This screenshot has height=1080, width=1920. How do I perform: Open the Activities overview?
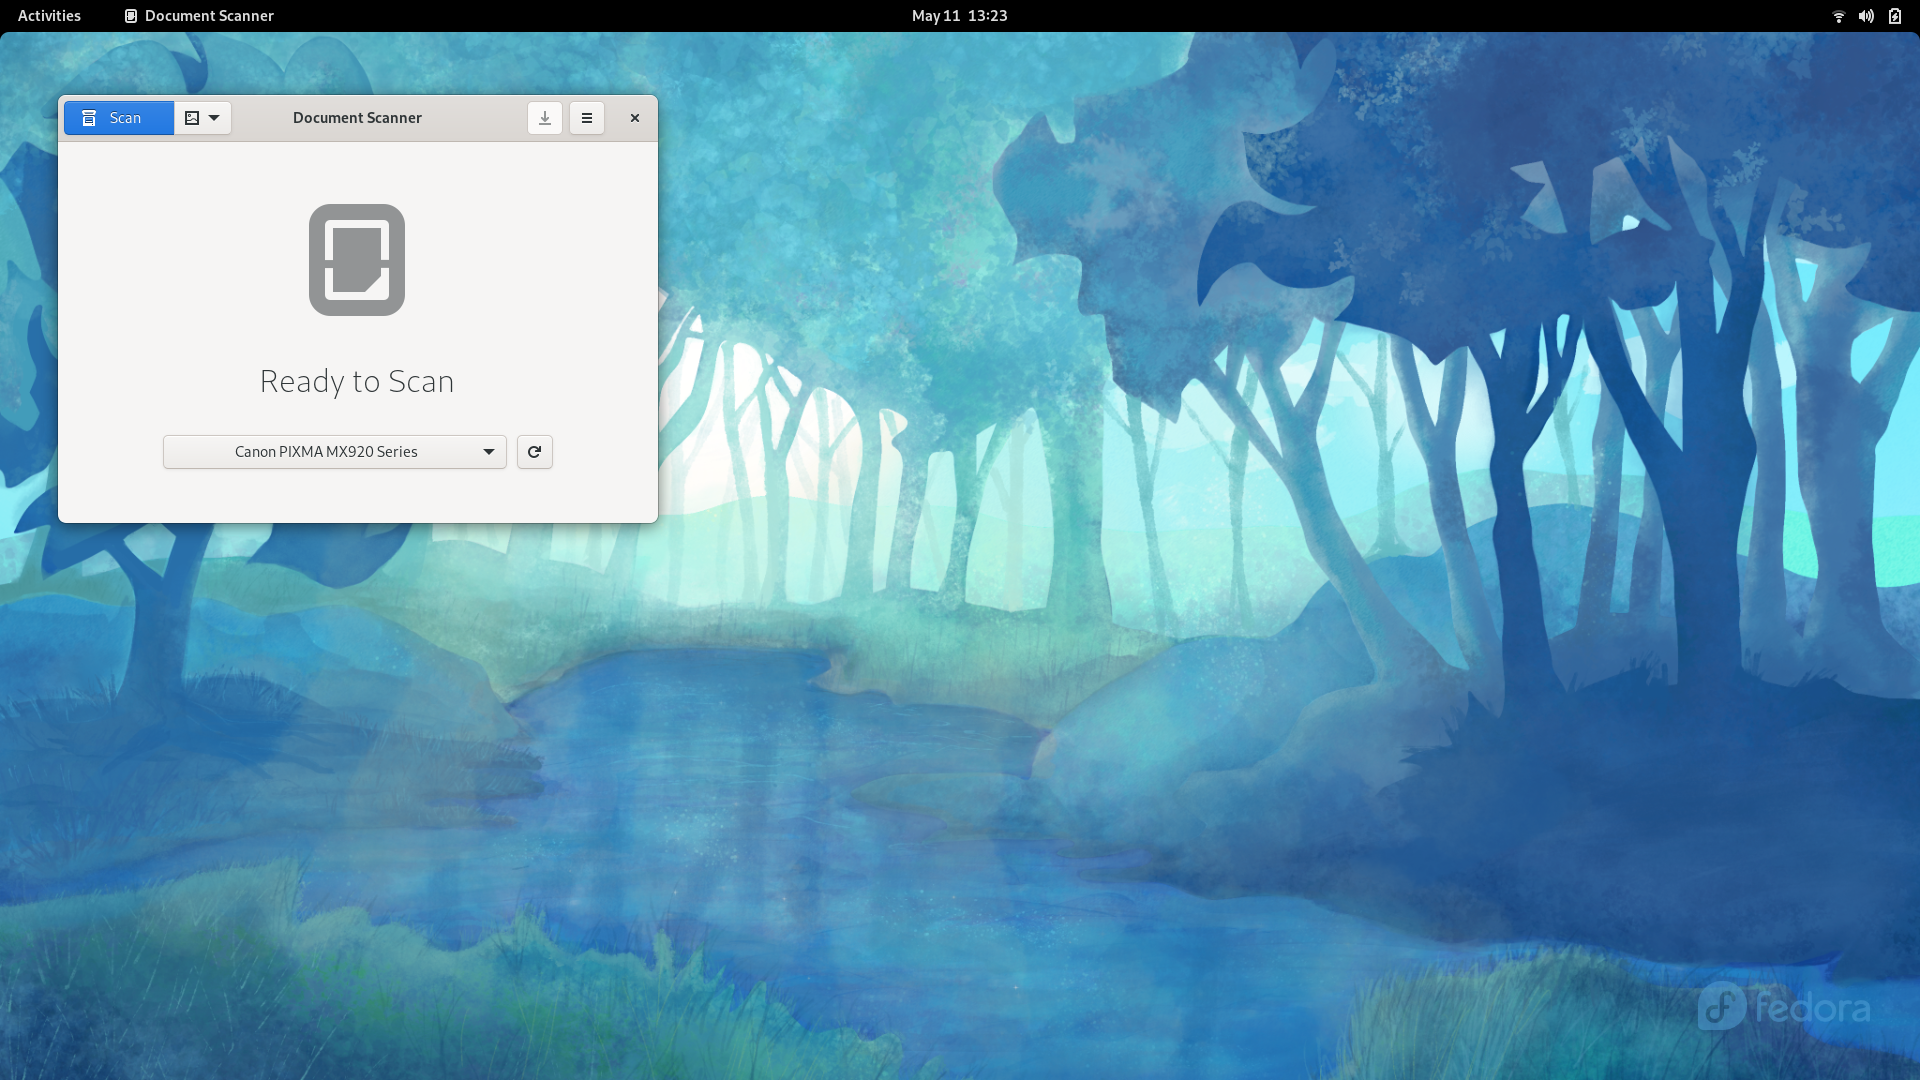coord(49,16)
